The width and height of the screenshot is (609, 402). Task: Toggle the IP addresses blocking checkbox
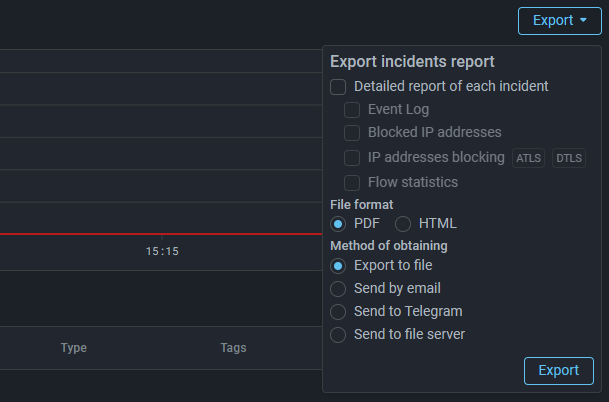point(352,158)
